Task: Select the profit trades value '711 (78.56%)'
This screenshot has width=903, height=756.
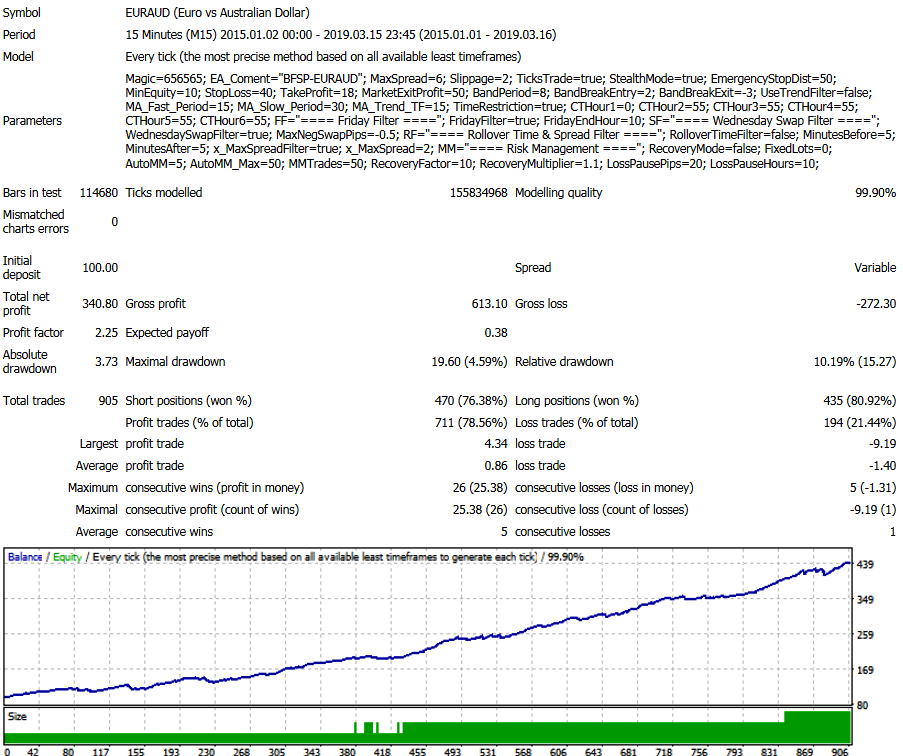Action: [471, 423]
